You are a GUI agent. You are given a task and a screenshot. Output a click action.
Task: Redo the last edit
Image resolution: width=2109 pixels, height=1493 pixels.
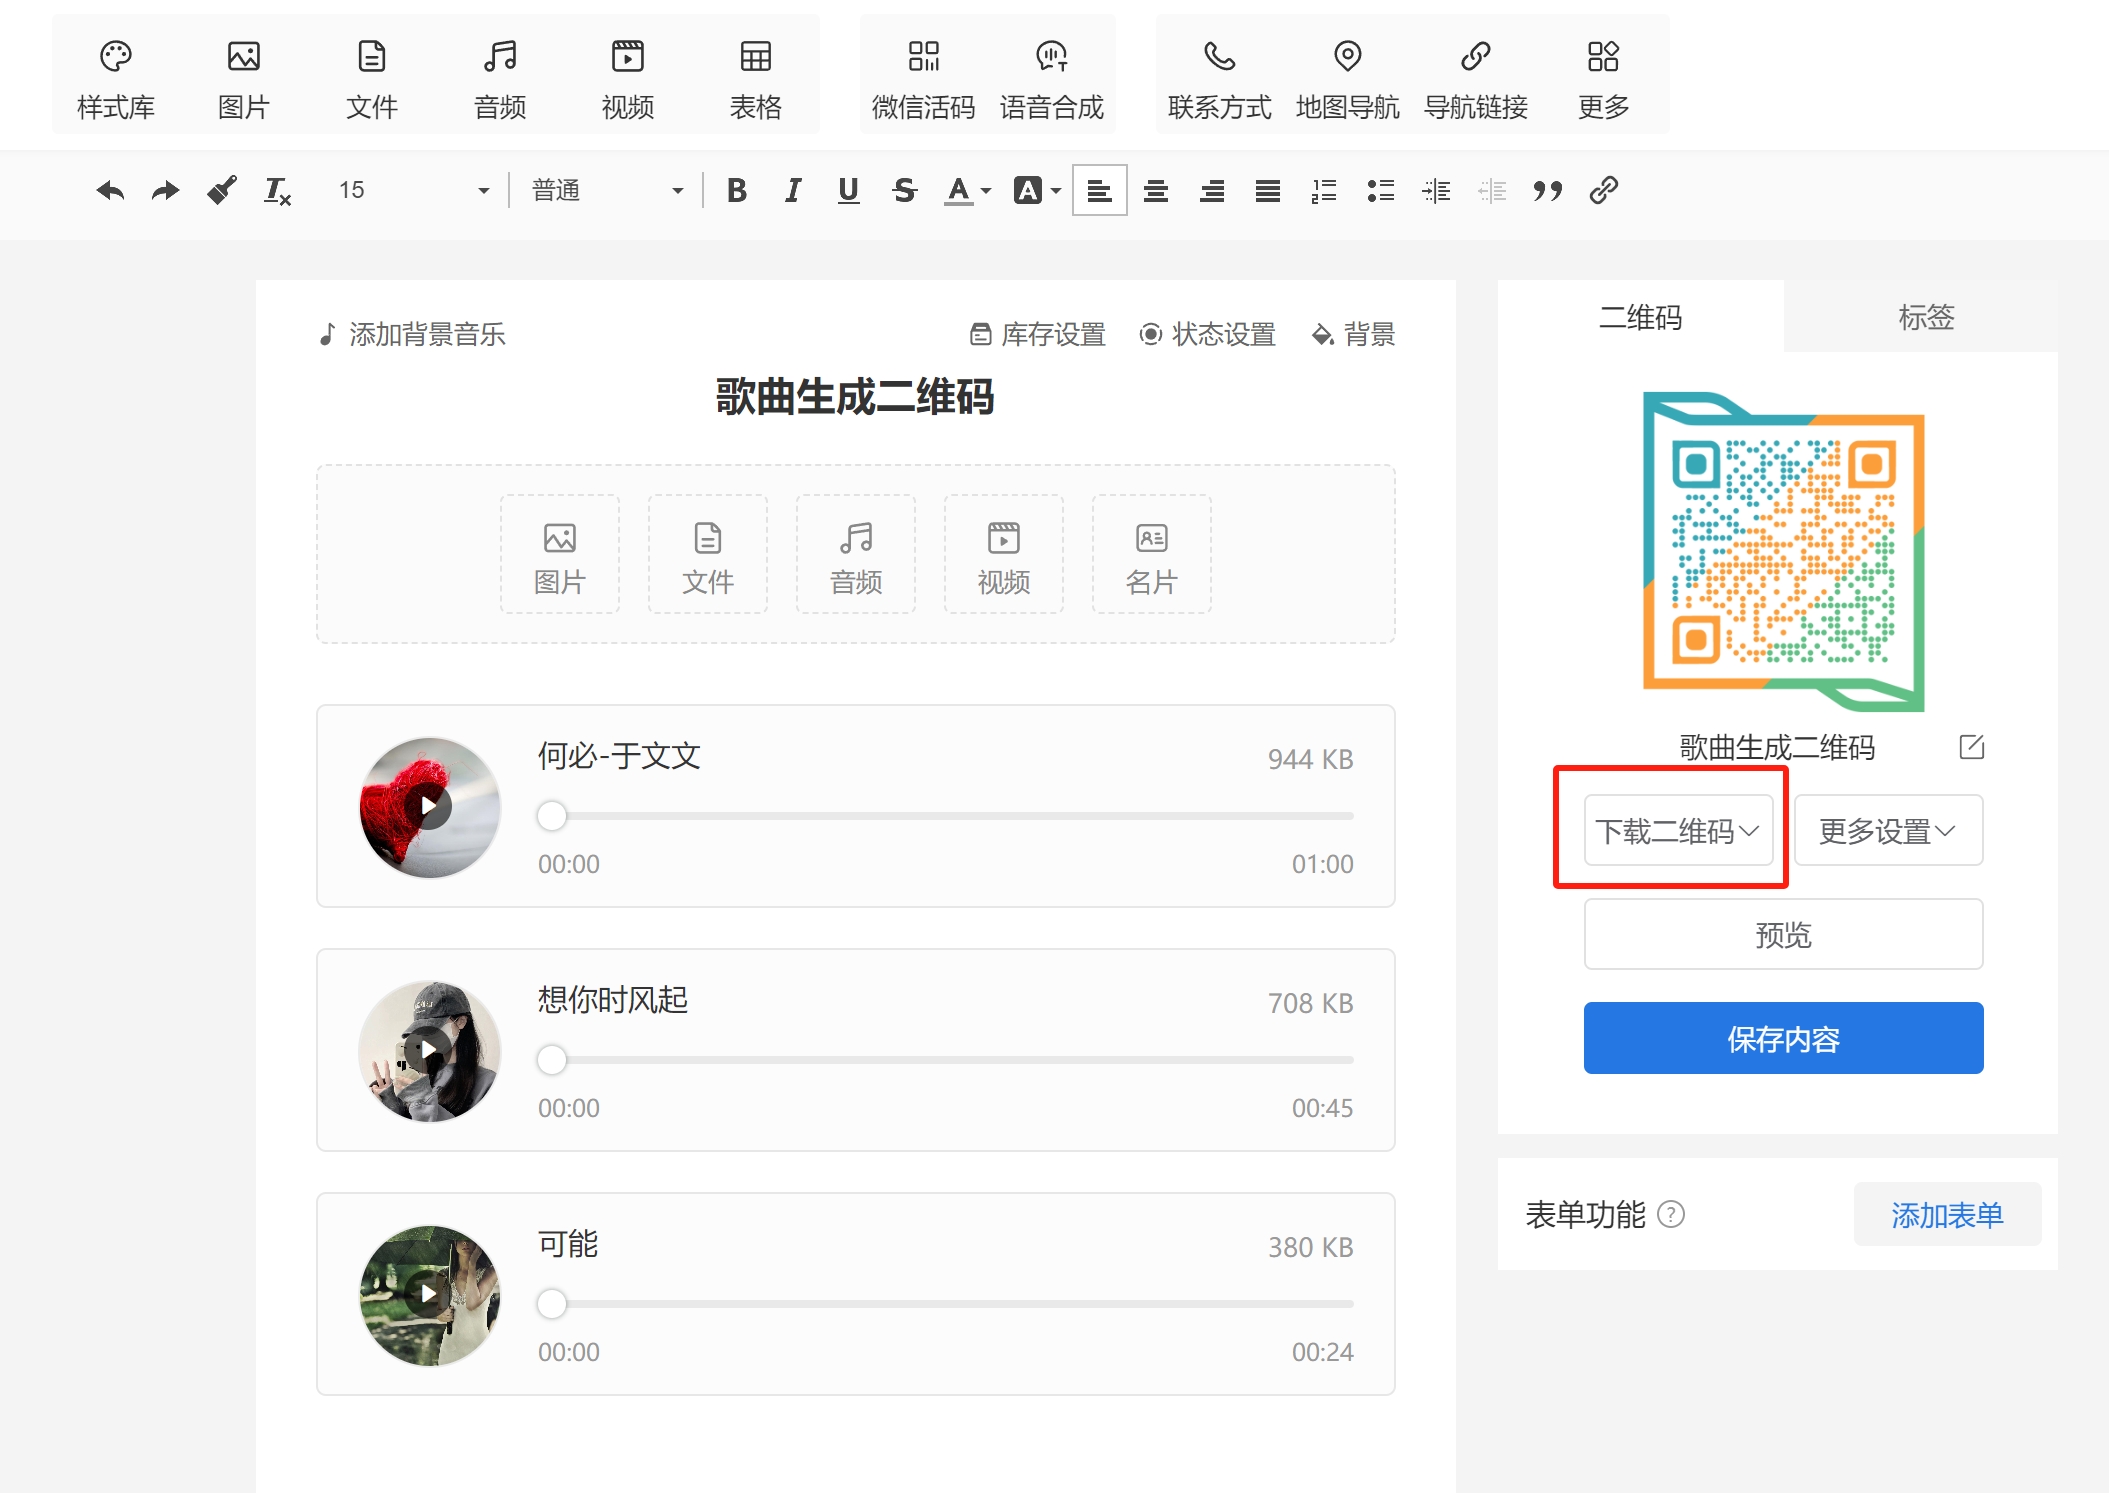click(x=166, y=190)
